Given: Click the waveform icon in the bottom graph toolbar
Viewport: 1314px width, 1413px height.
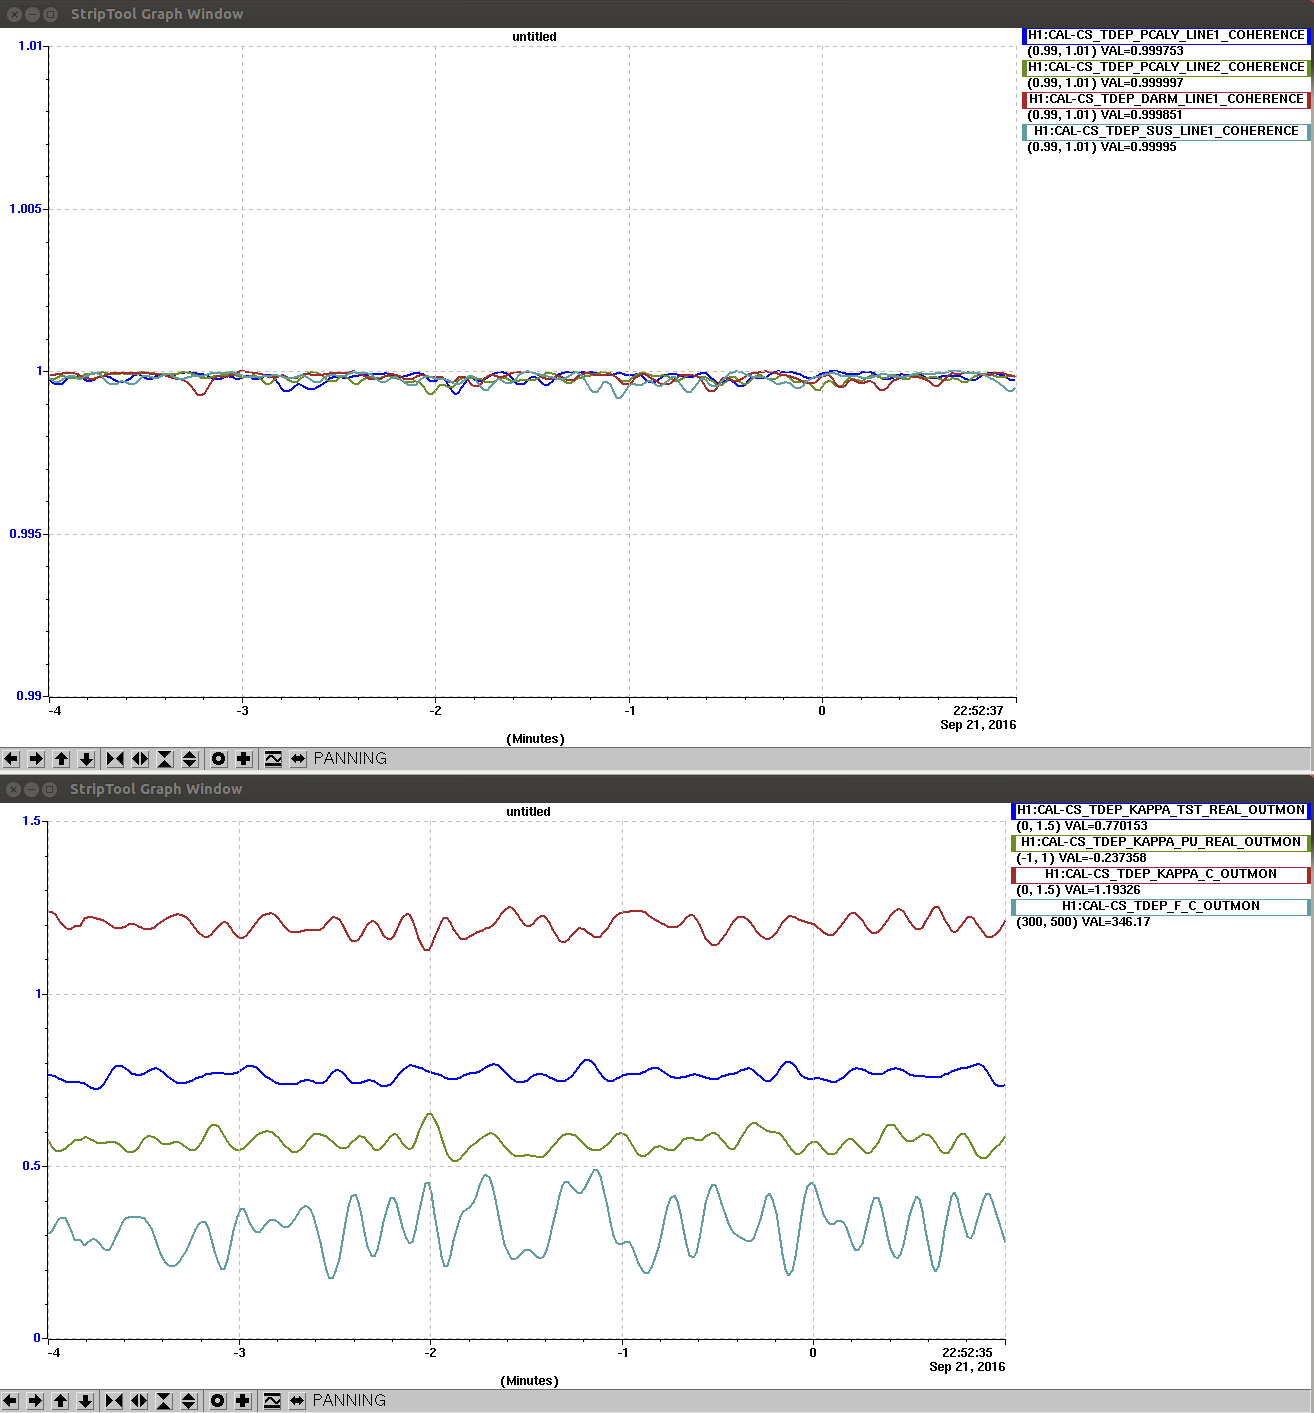Looking at the screenshot, I should point(272,1401).
